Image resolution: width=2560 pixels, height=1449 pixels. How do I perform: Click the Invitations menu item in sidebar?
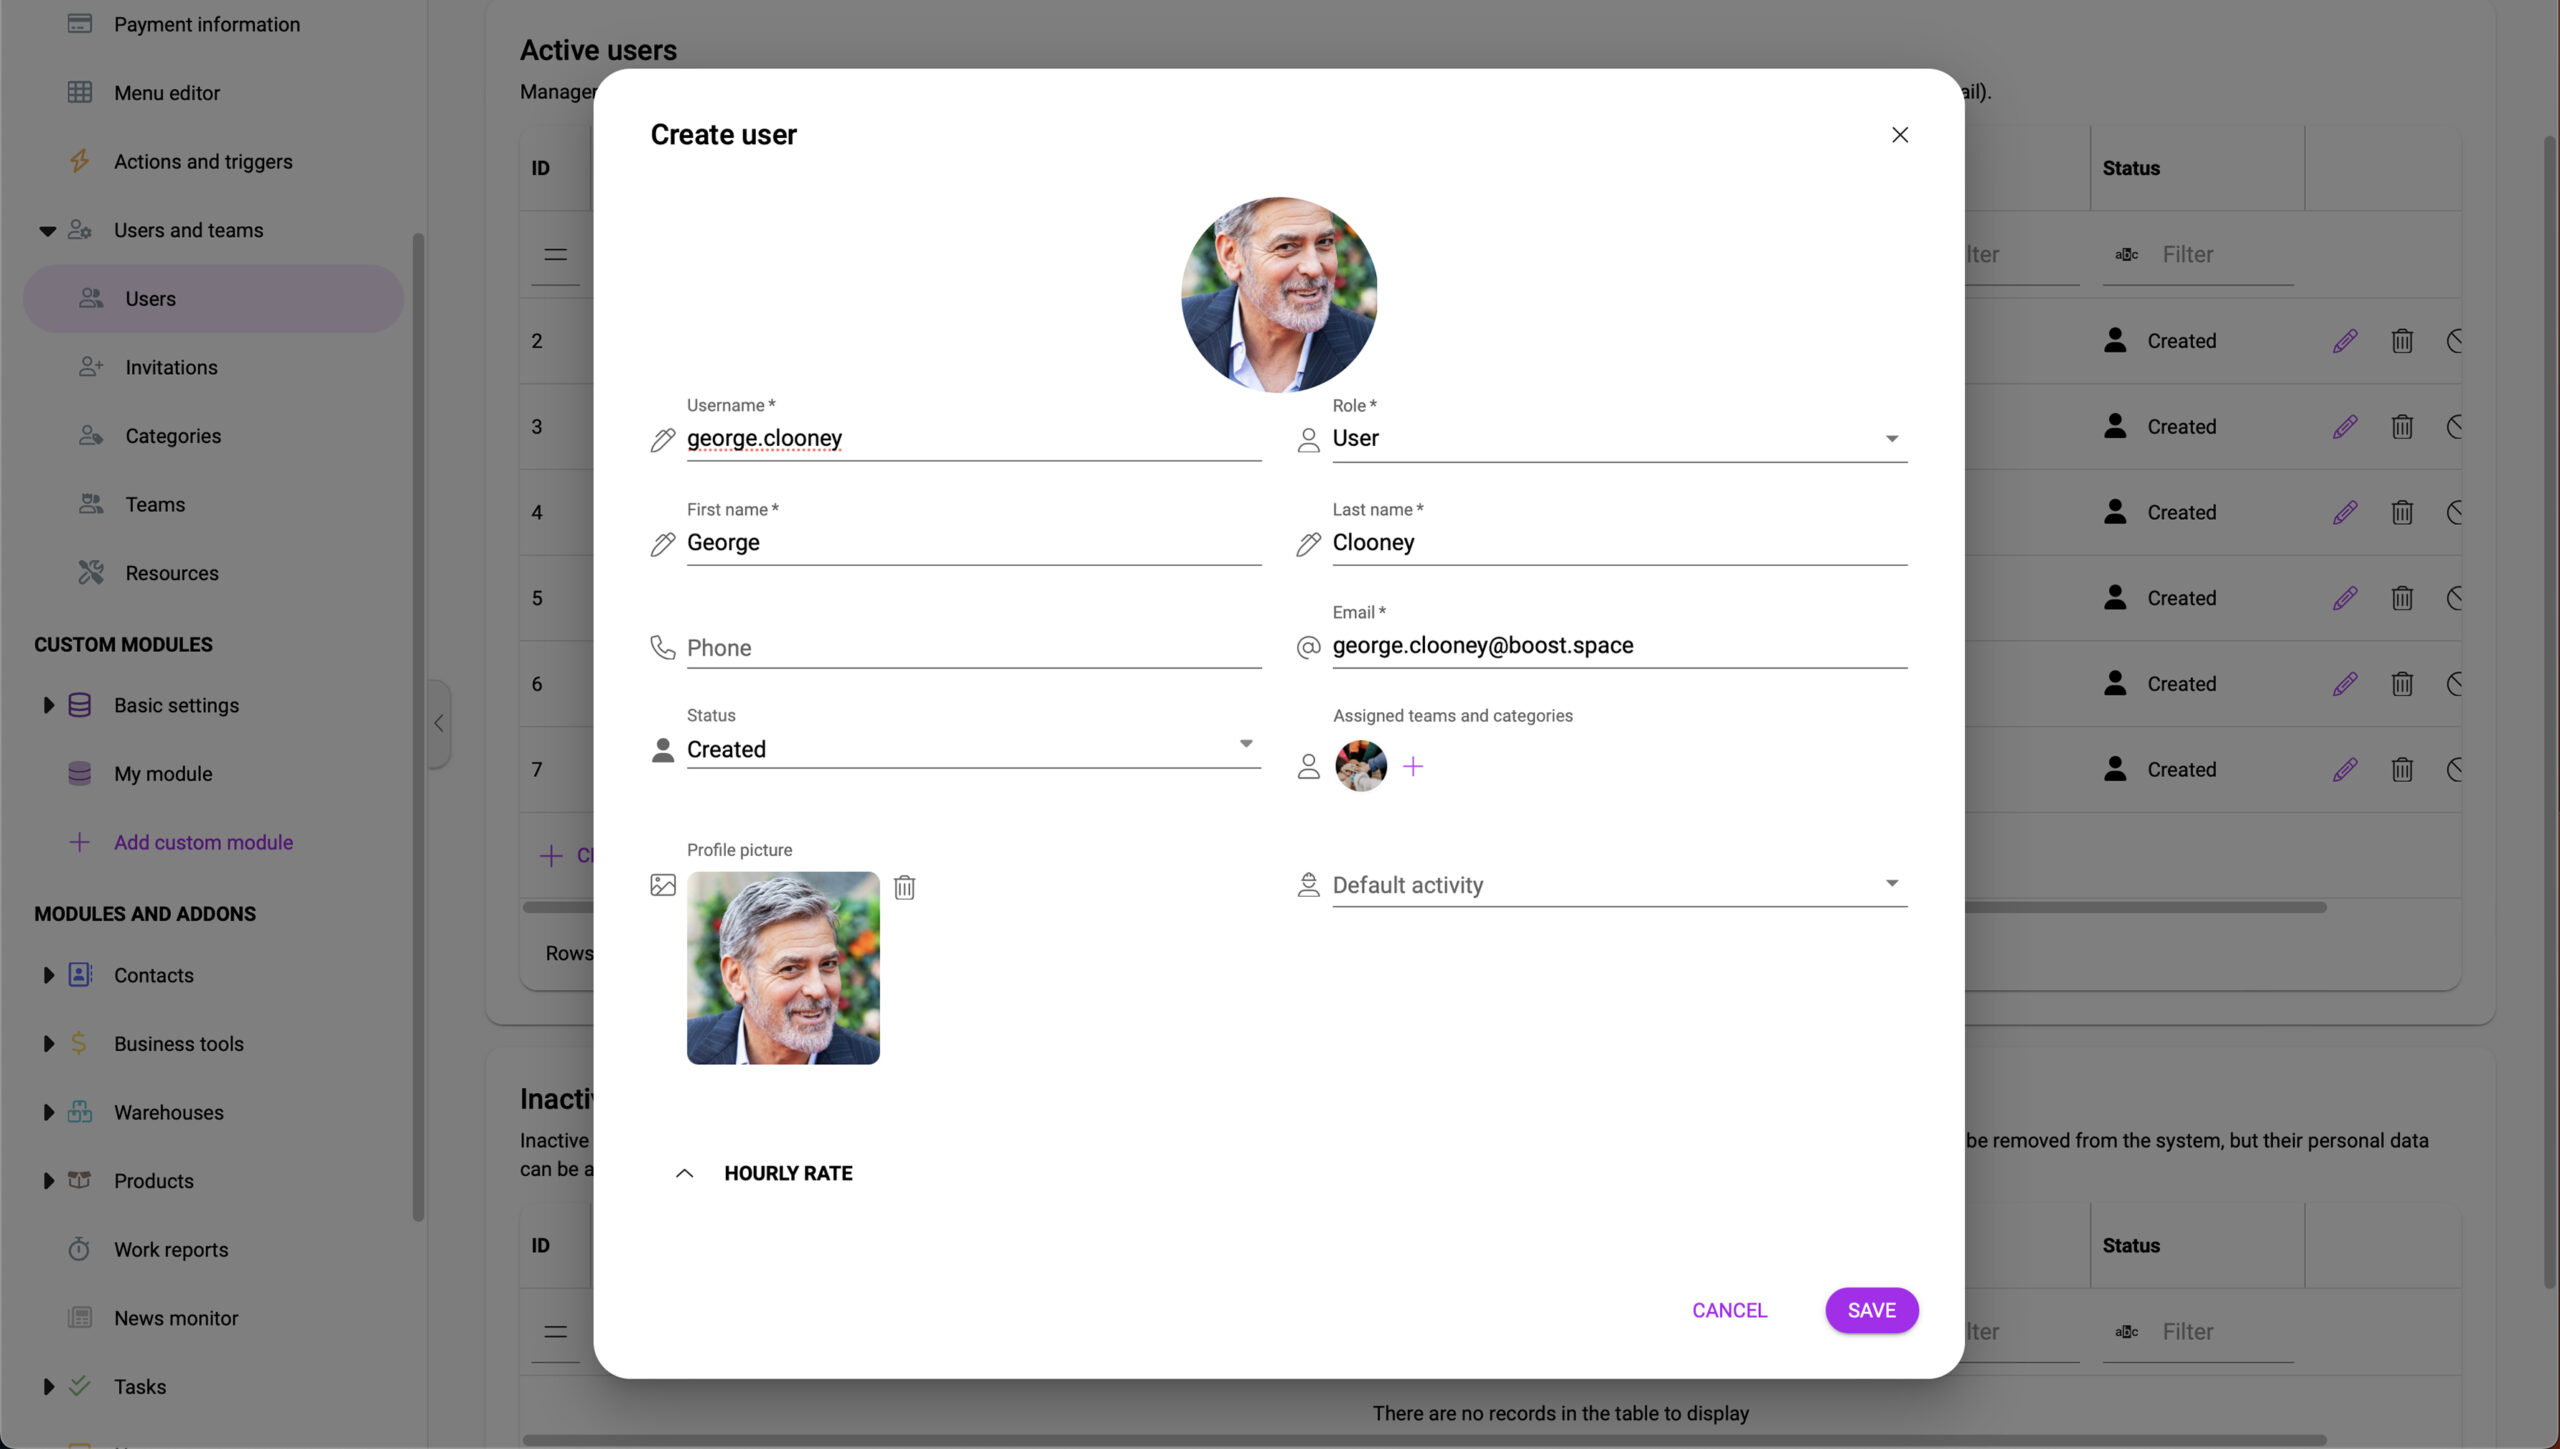click(x=171, y=368)
